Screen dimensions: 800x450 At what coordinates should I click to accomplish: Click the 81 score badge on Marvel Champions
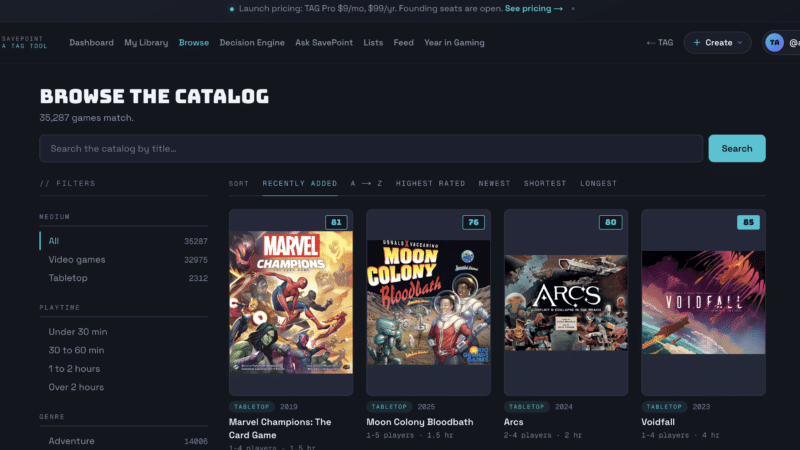coord(336,222)
